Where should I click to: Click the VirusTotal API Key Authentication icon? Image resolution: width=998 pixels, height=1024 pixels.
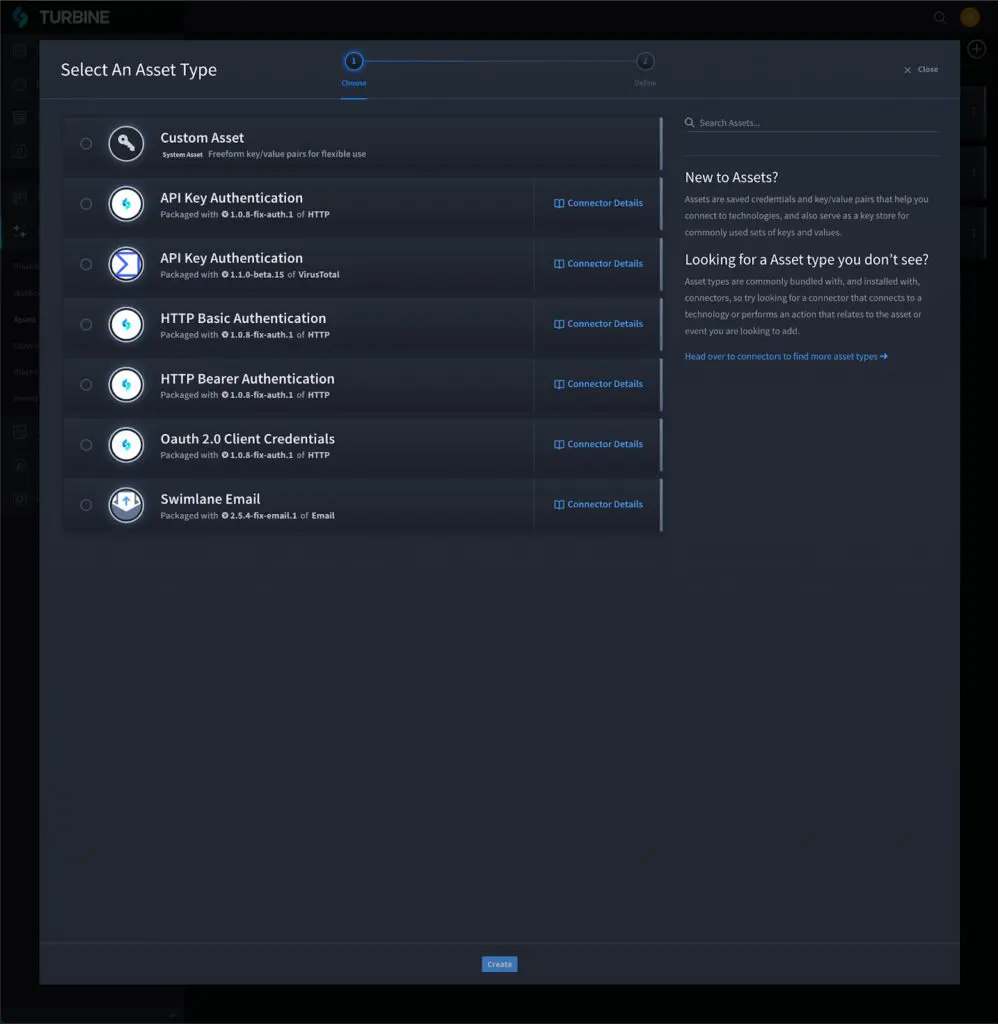pos(126,264)
